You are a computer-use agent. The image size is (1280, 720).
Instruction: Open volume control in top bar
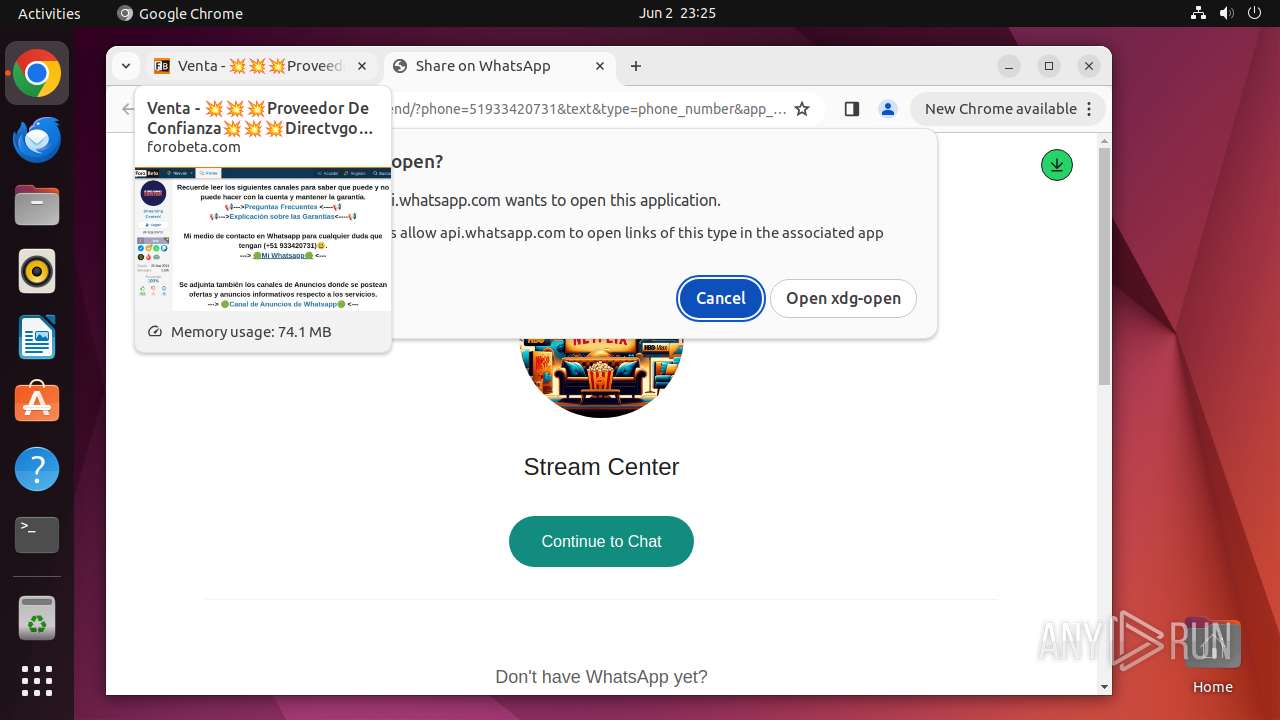(x=1227, y=13)
